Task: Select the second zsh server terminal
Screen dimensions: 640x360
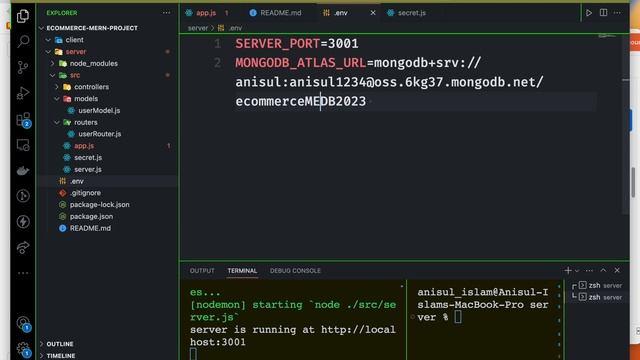Action: pos(598,297)
